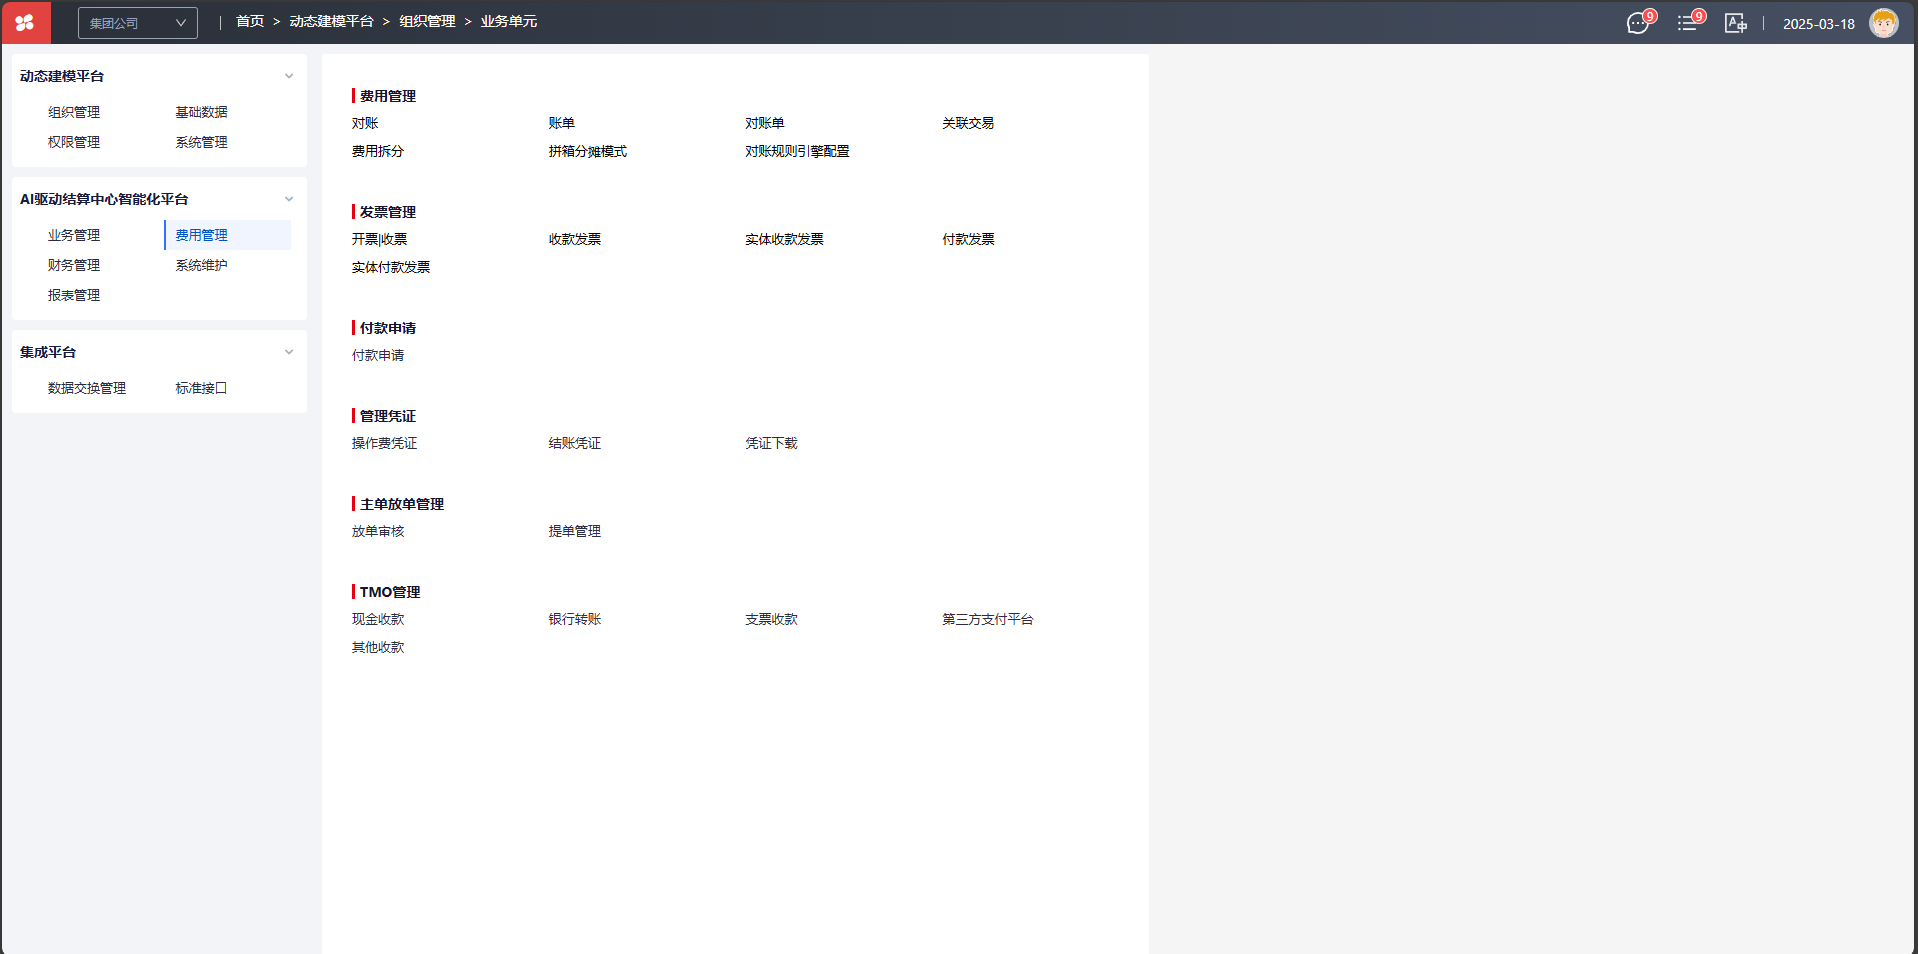Open the 提单管理 link

tap(575, 531)
